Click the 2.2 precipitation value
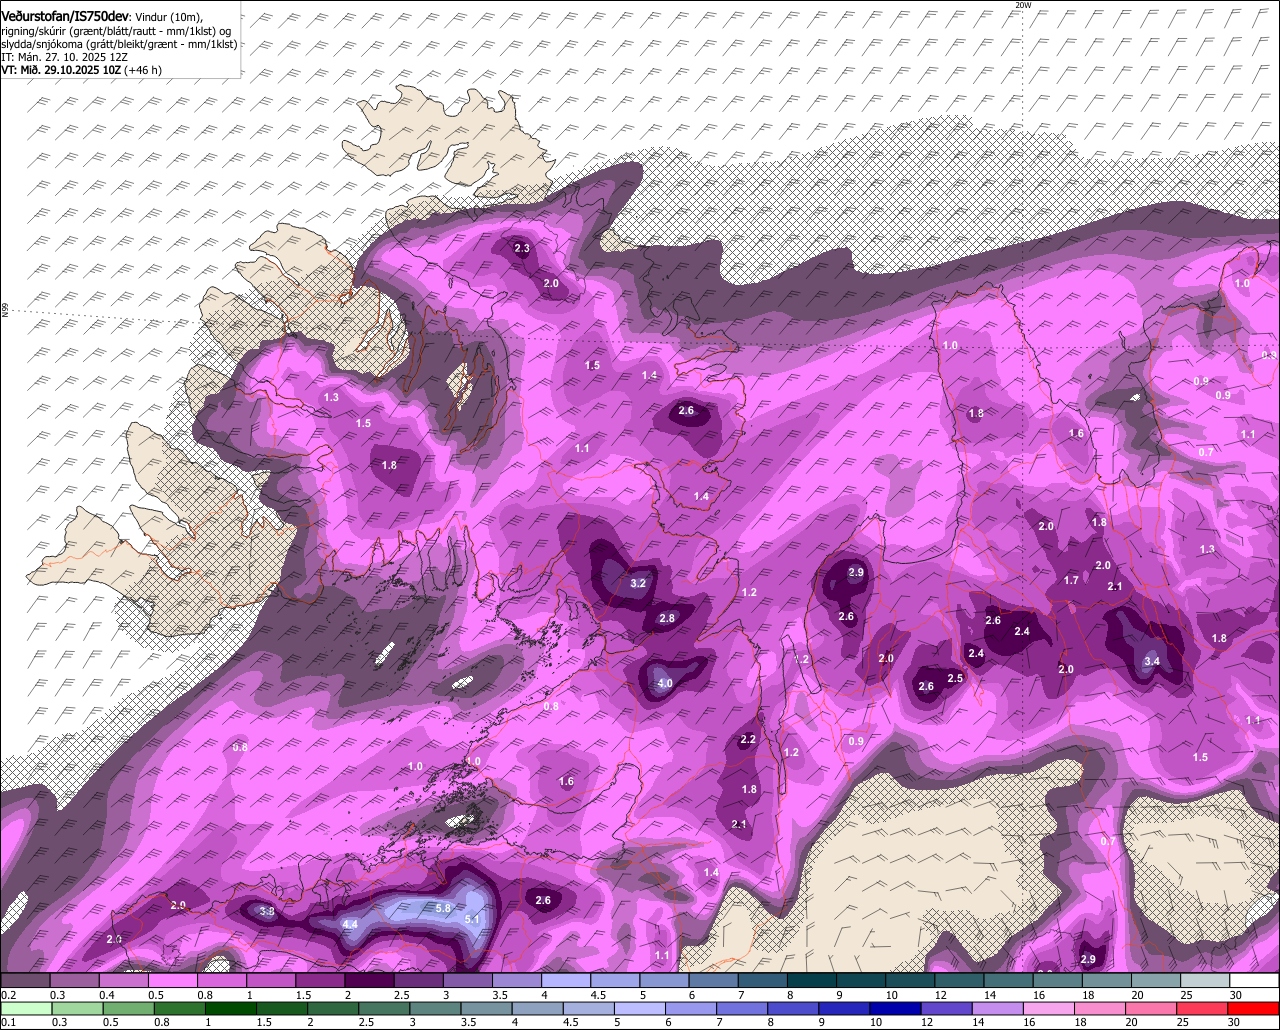 748,739
